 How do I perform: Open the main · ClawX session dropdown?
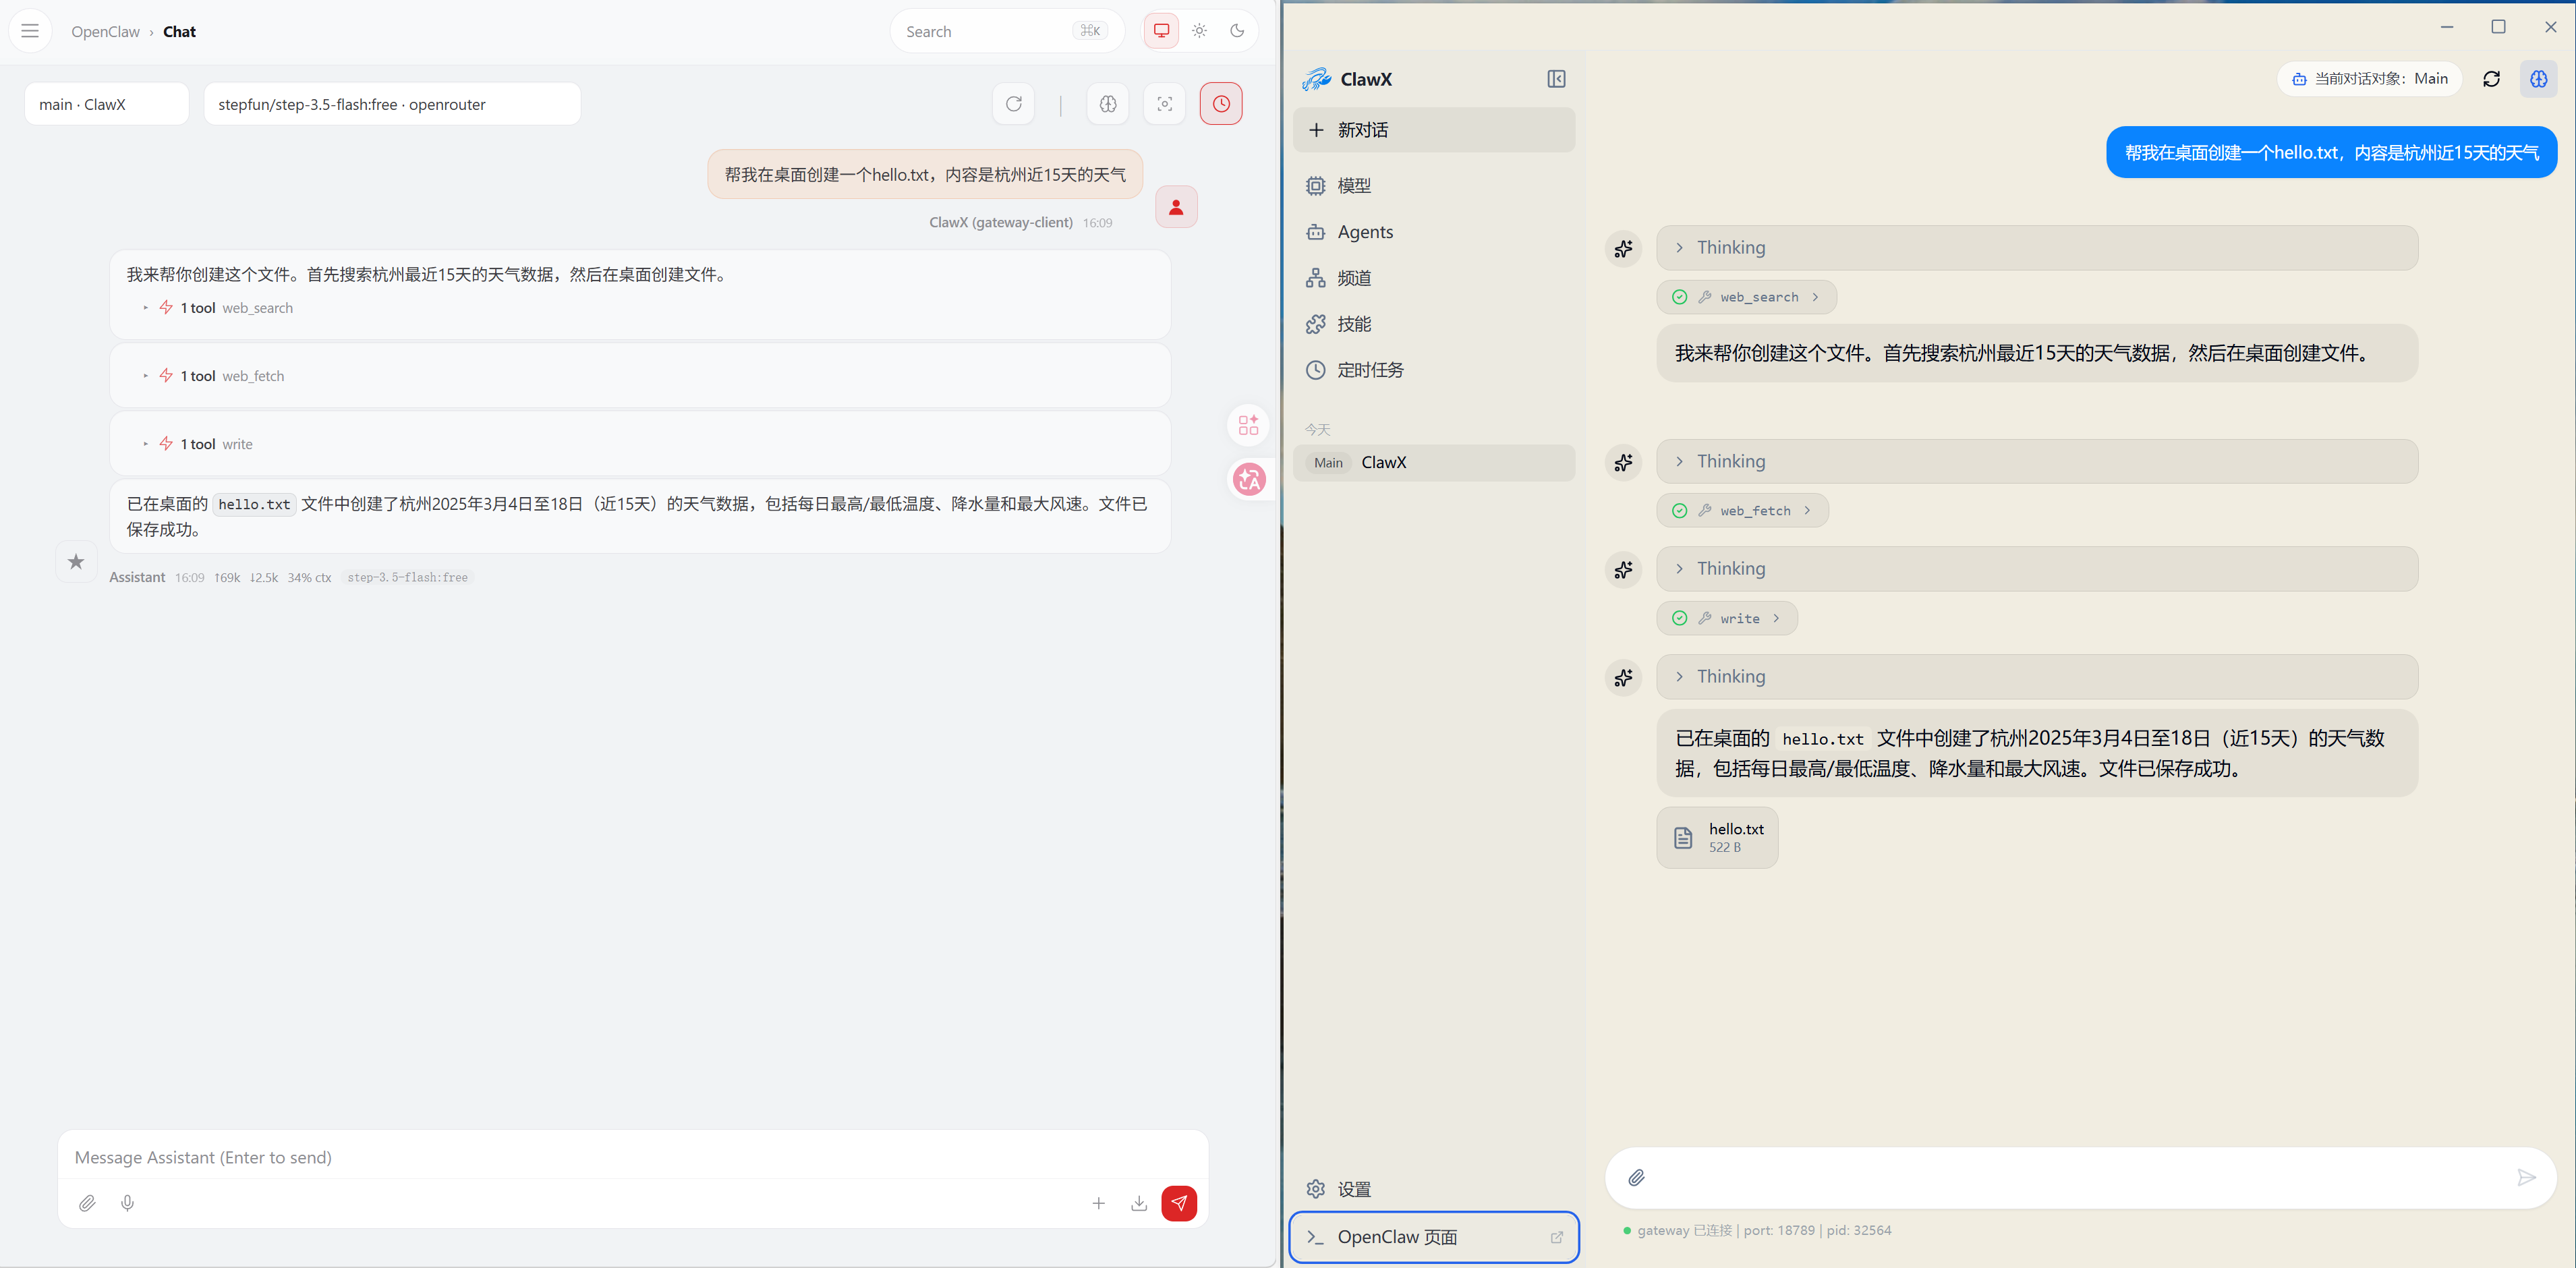coord(107,104)
